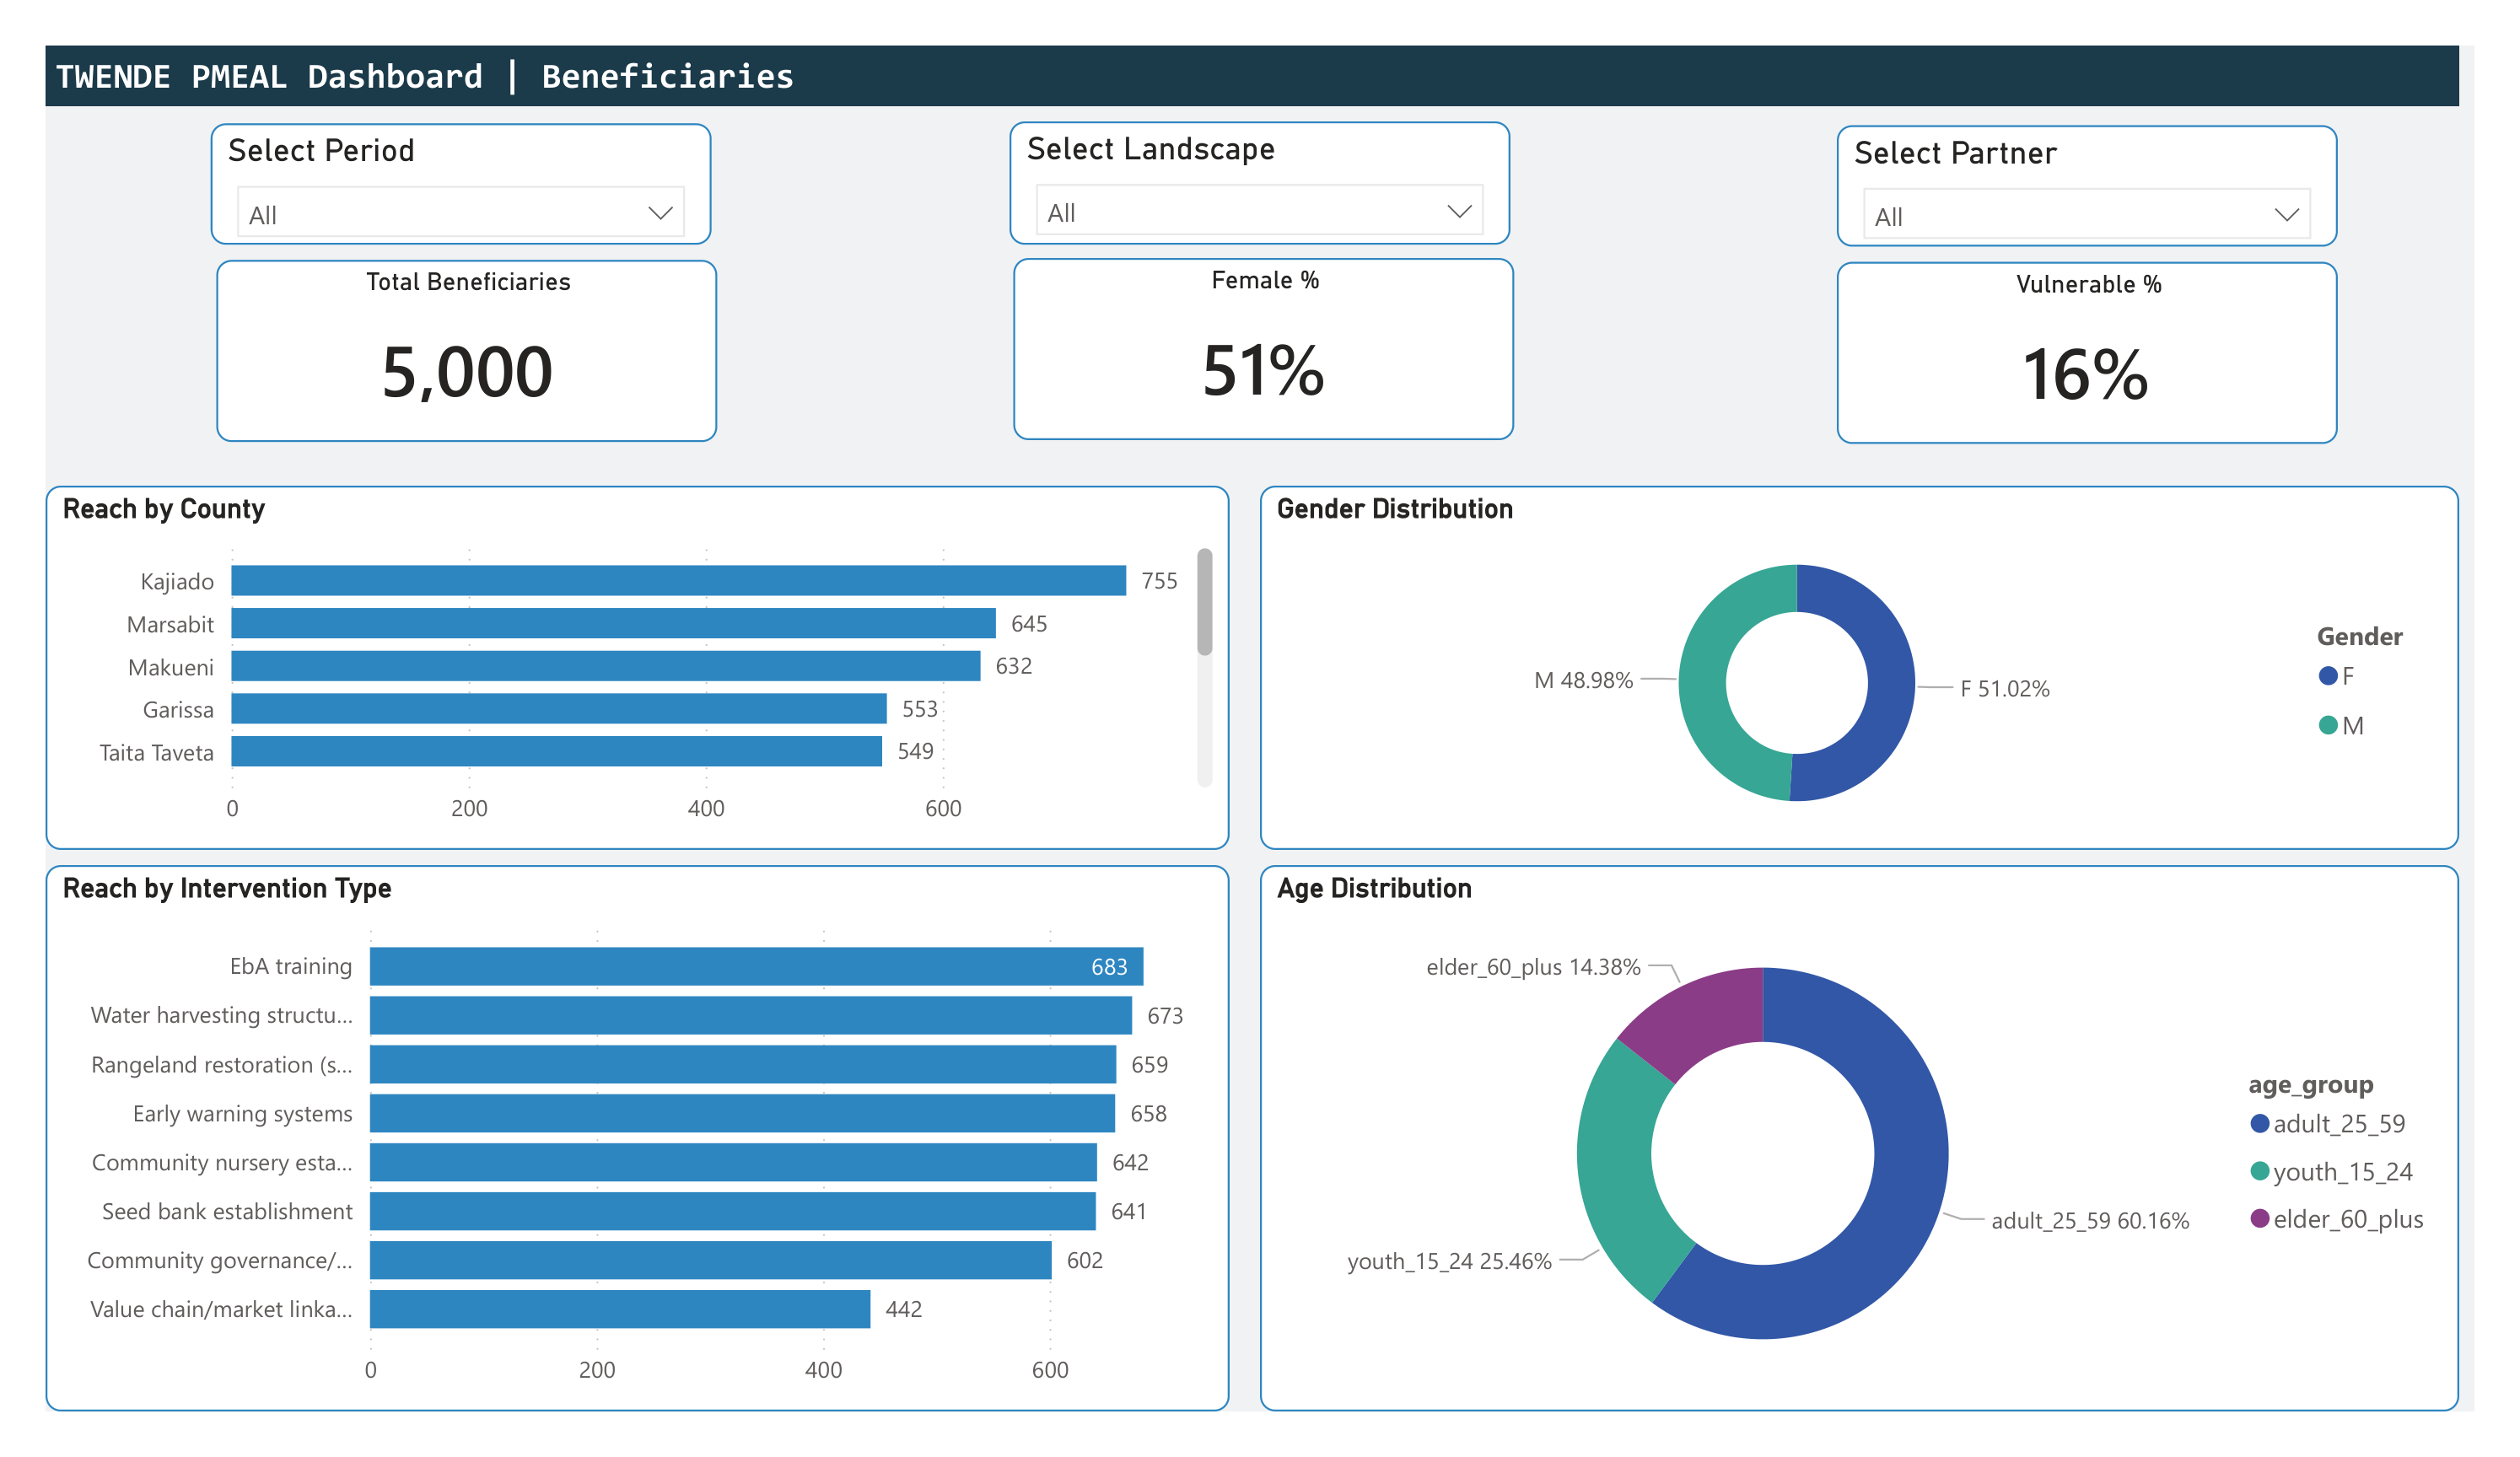Image resolution: width=2520 pixels, height=1457 pixels.
Task: Click the M gender legend marker
Action: coord(2328,725)
